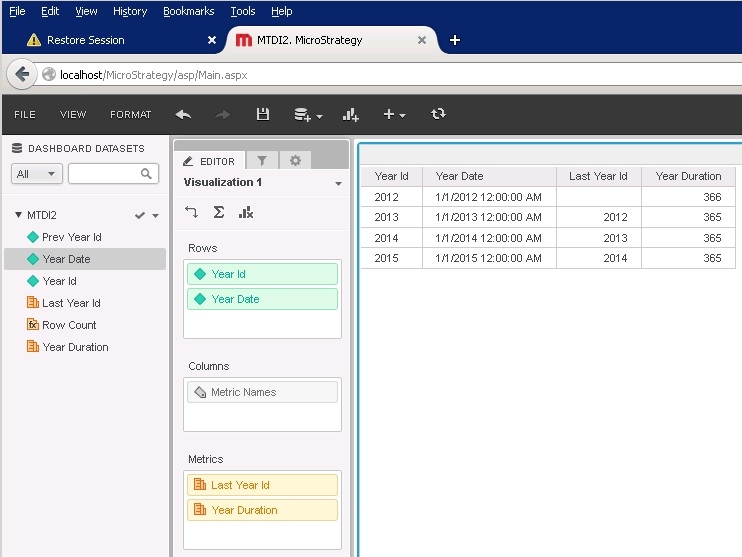Image resolution: width=742 pixels, height=557 pixels.
Task: Open the filter tab with funnel icon
Action: coord(262,160)
